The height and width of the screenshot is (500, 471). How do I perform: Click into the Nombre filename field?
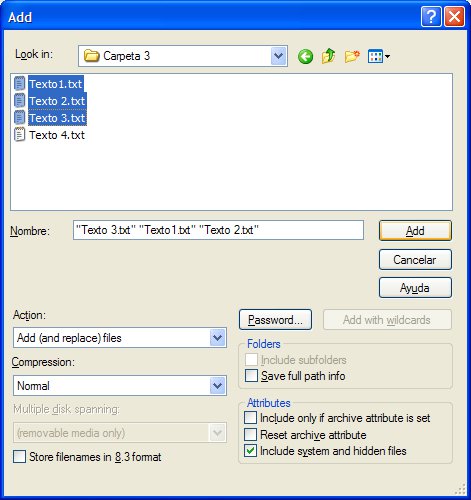218,230
